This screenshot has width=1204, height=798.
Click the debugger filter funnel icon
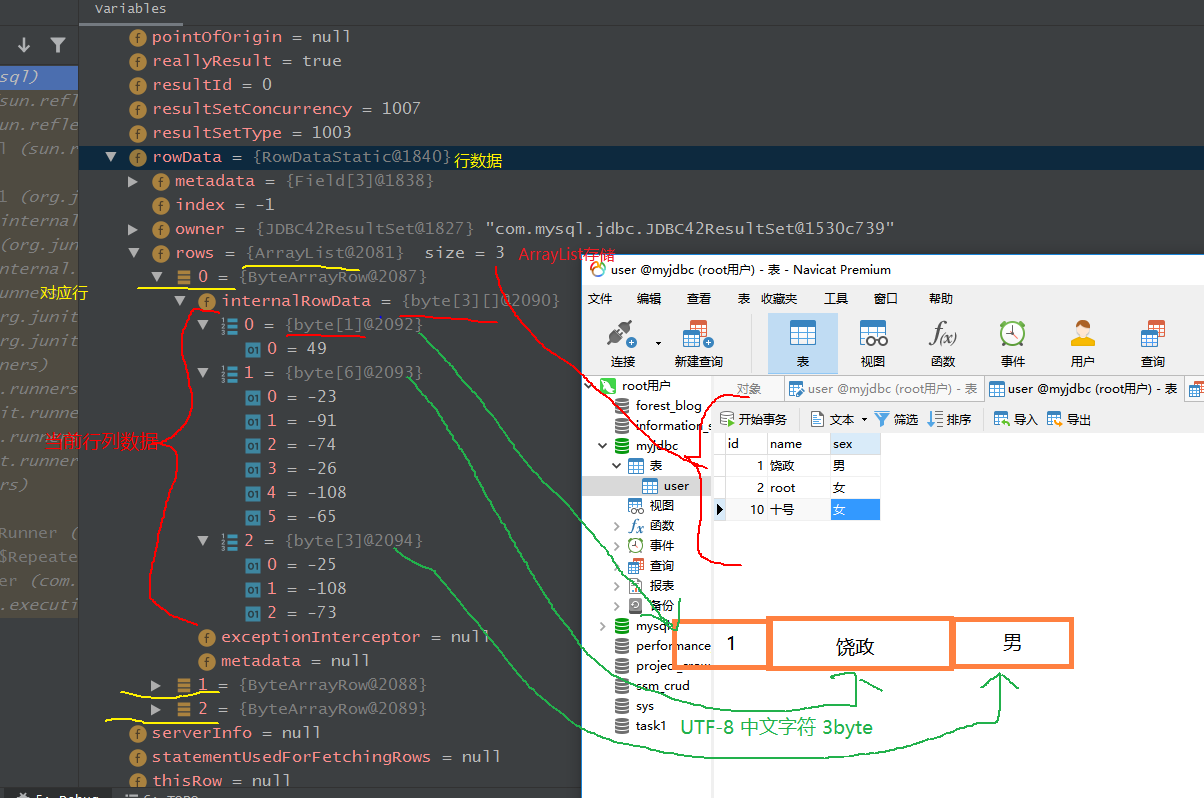pos(58,45)
